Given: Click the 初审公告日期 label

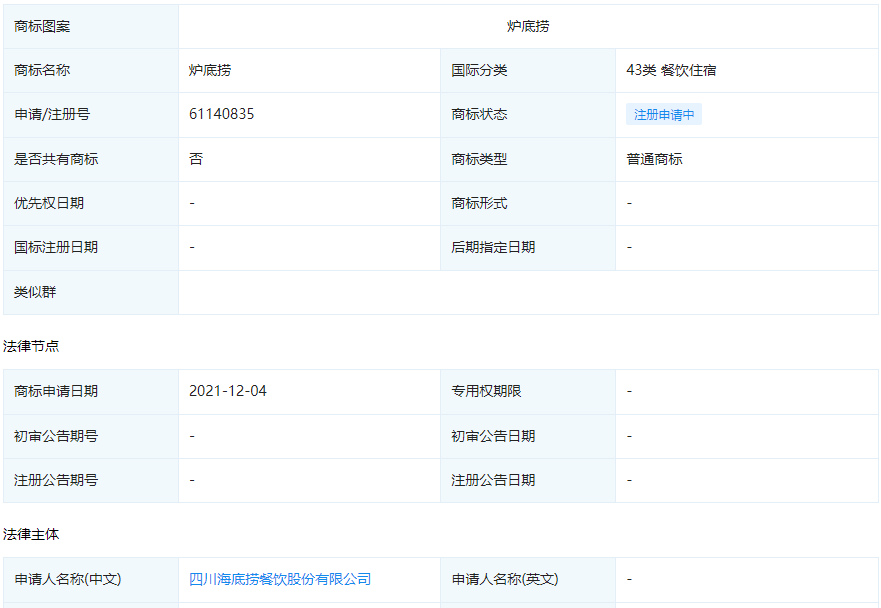Looking at the screenshot, I should point(493,436).
